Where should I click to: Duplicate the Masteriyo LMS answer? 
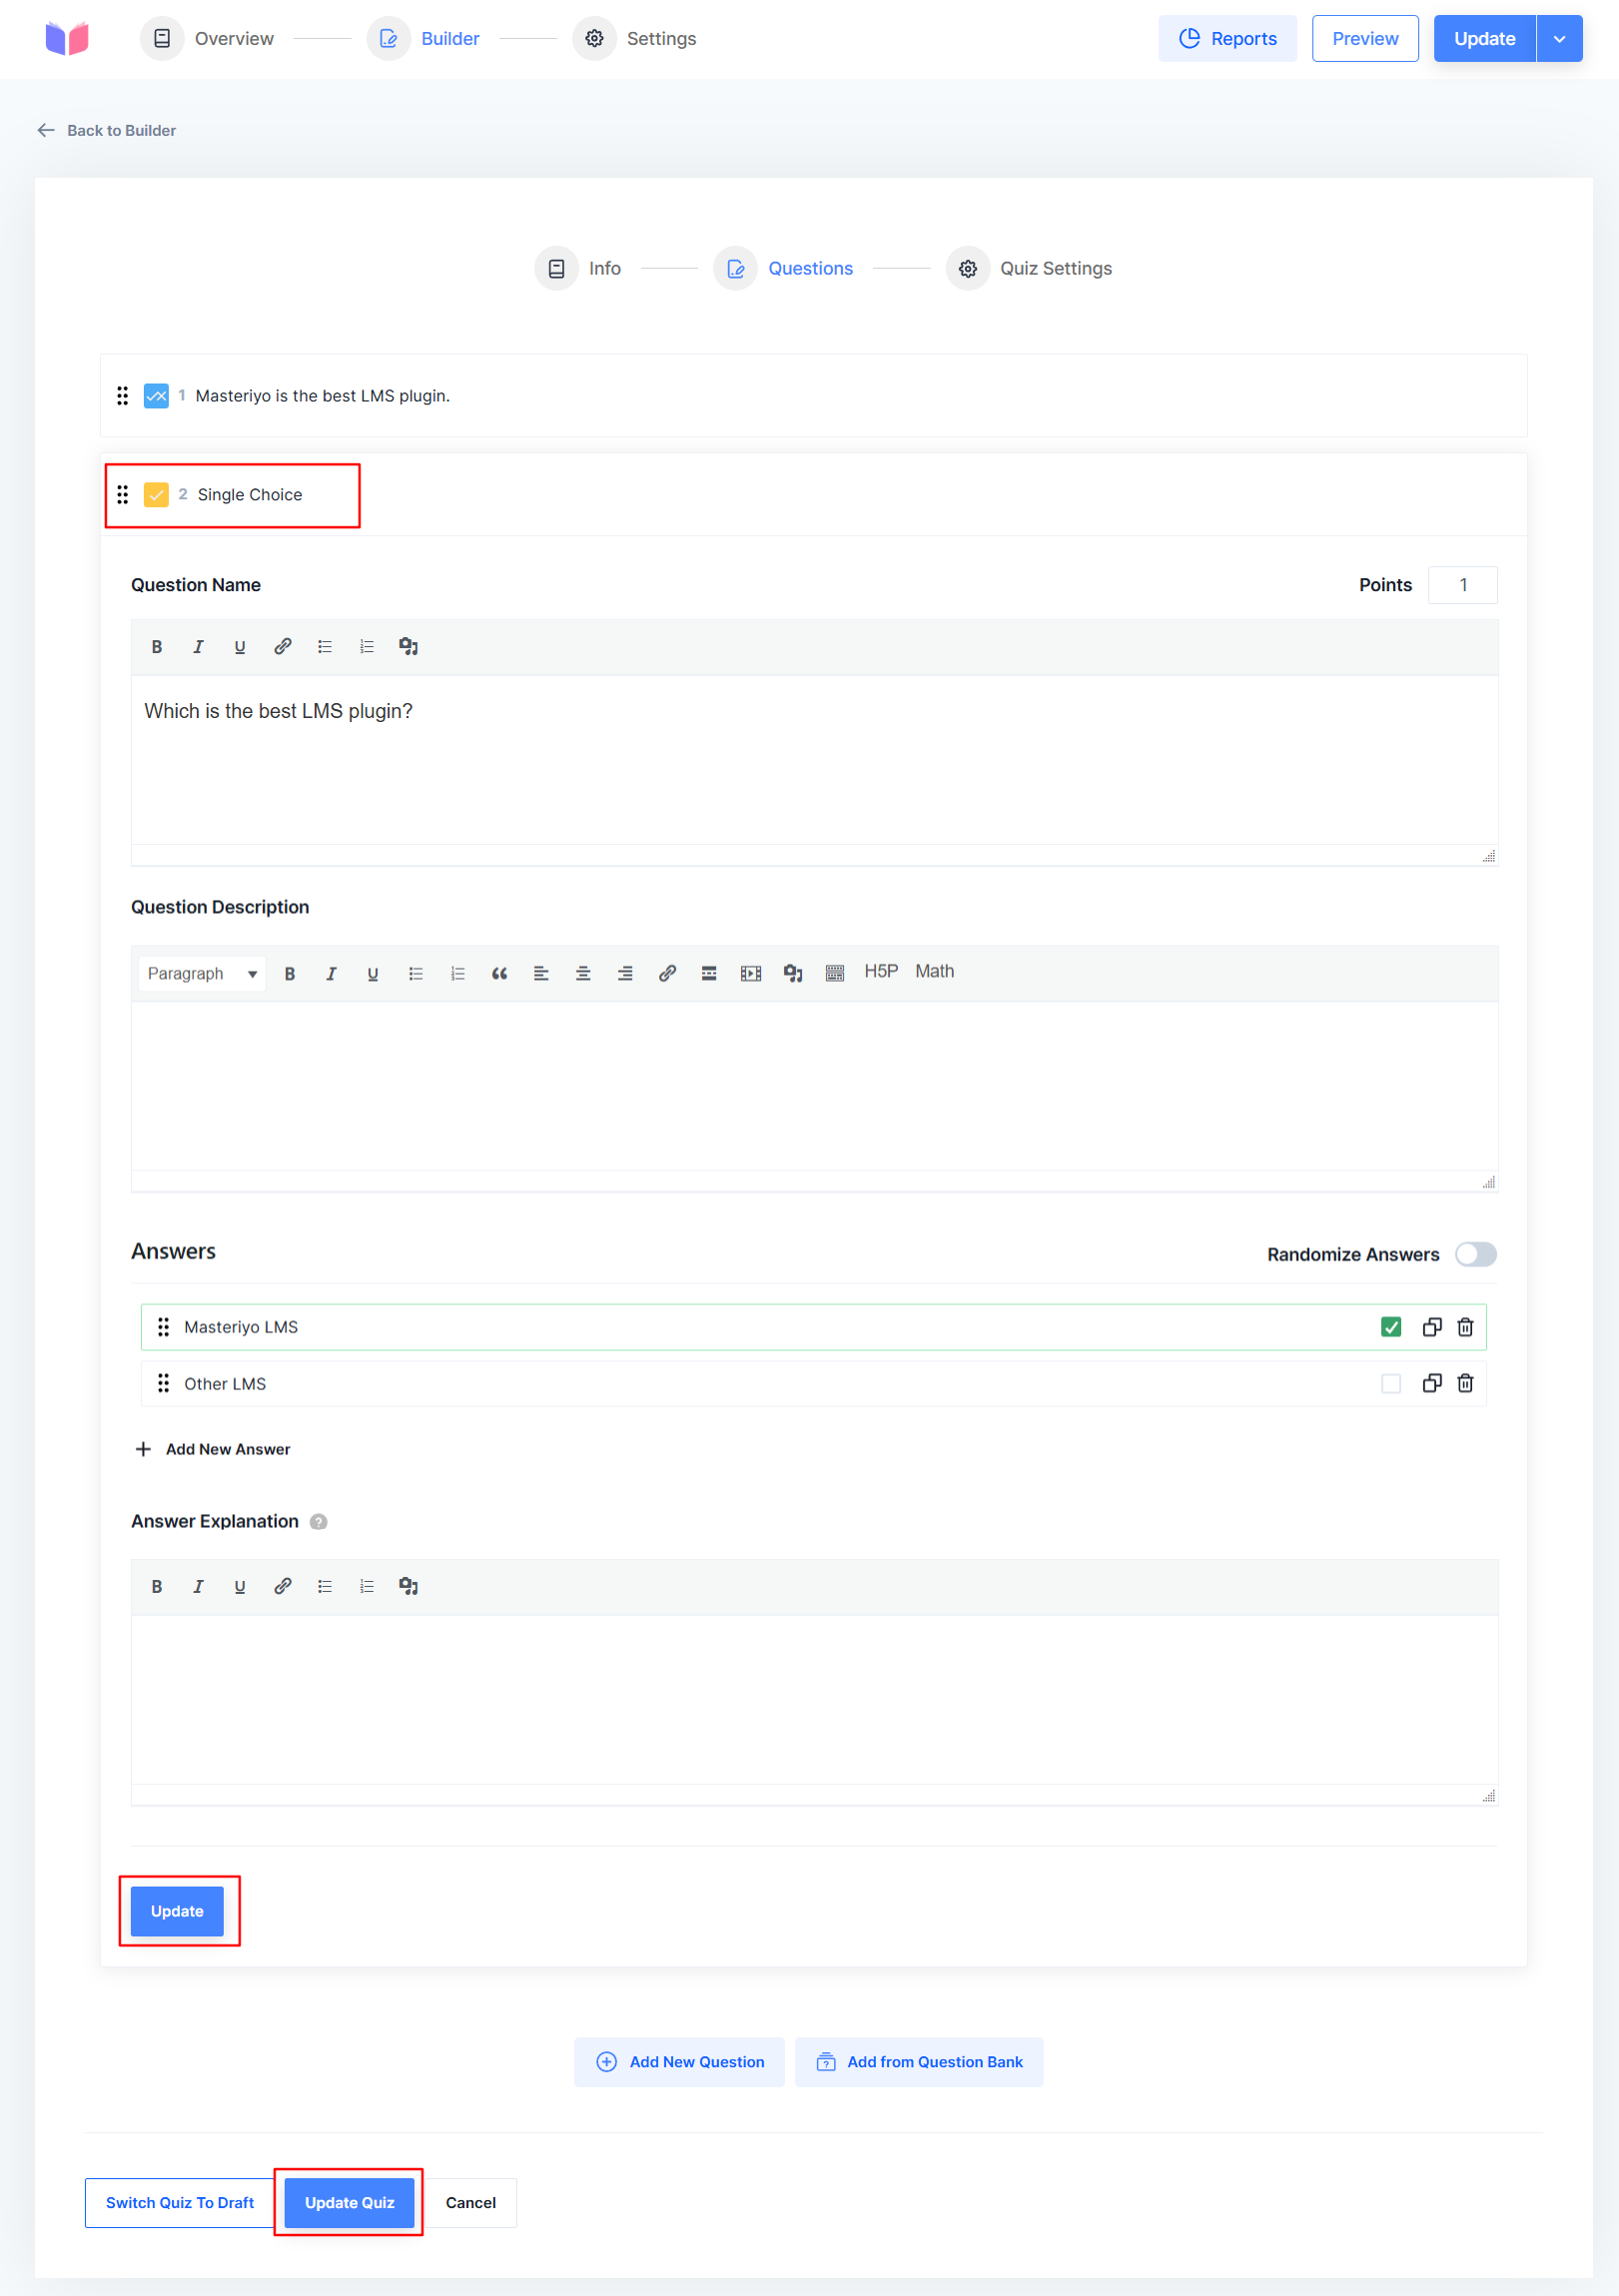[x=1432, y=1327]
